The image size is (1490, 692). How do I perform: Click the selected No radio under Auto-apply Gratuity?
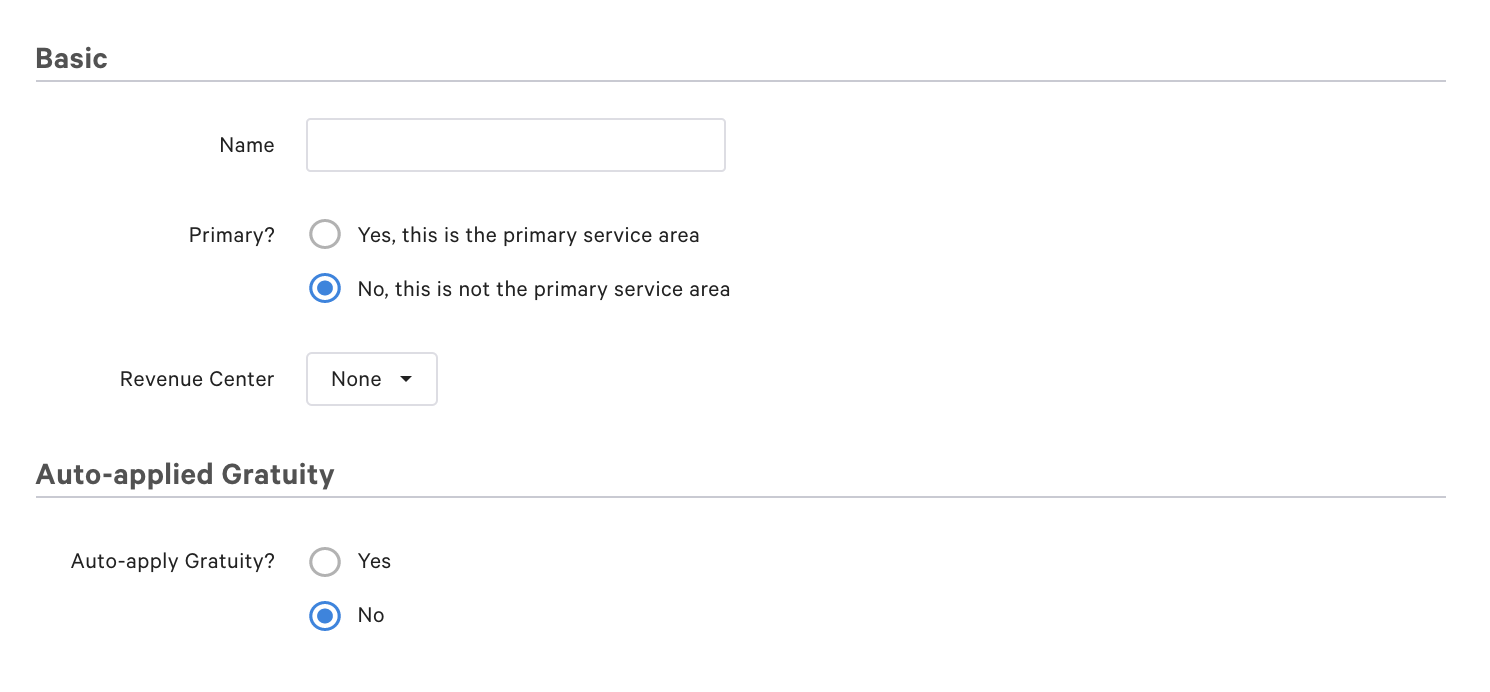coord(325,615)
